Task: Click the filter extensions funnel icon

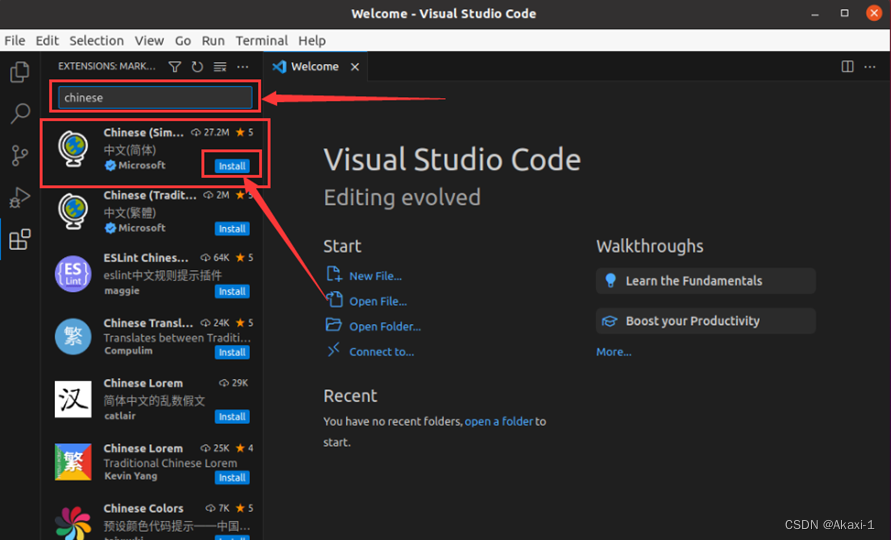Action: pyautogui.click(x=175, y=67)
